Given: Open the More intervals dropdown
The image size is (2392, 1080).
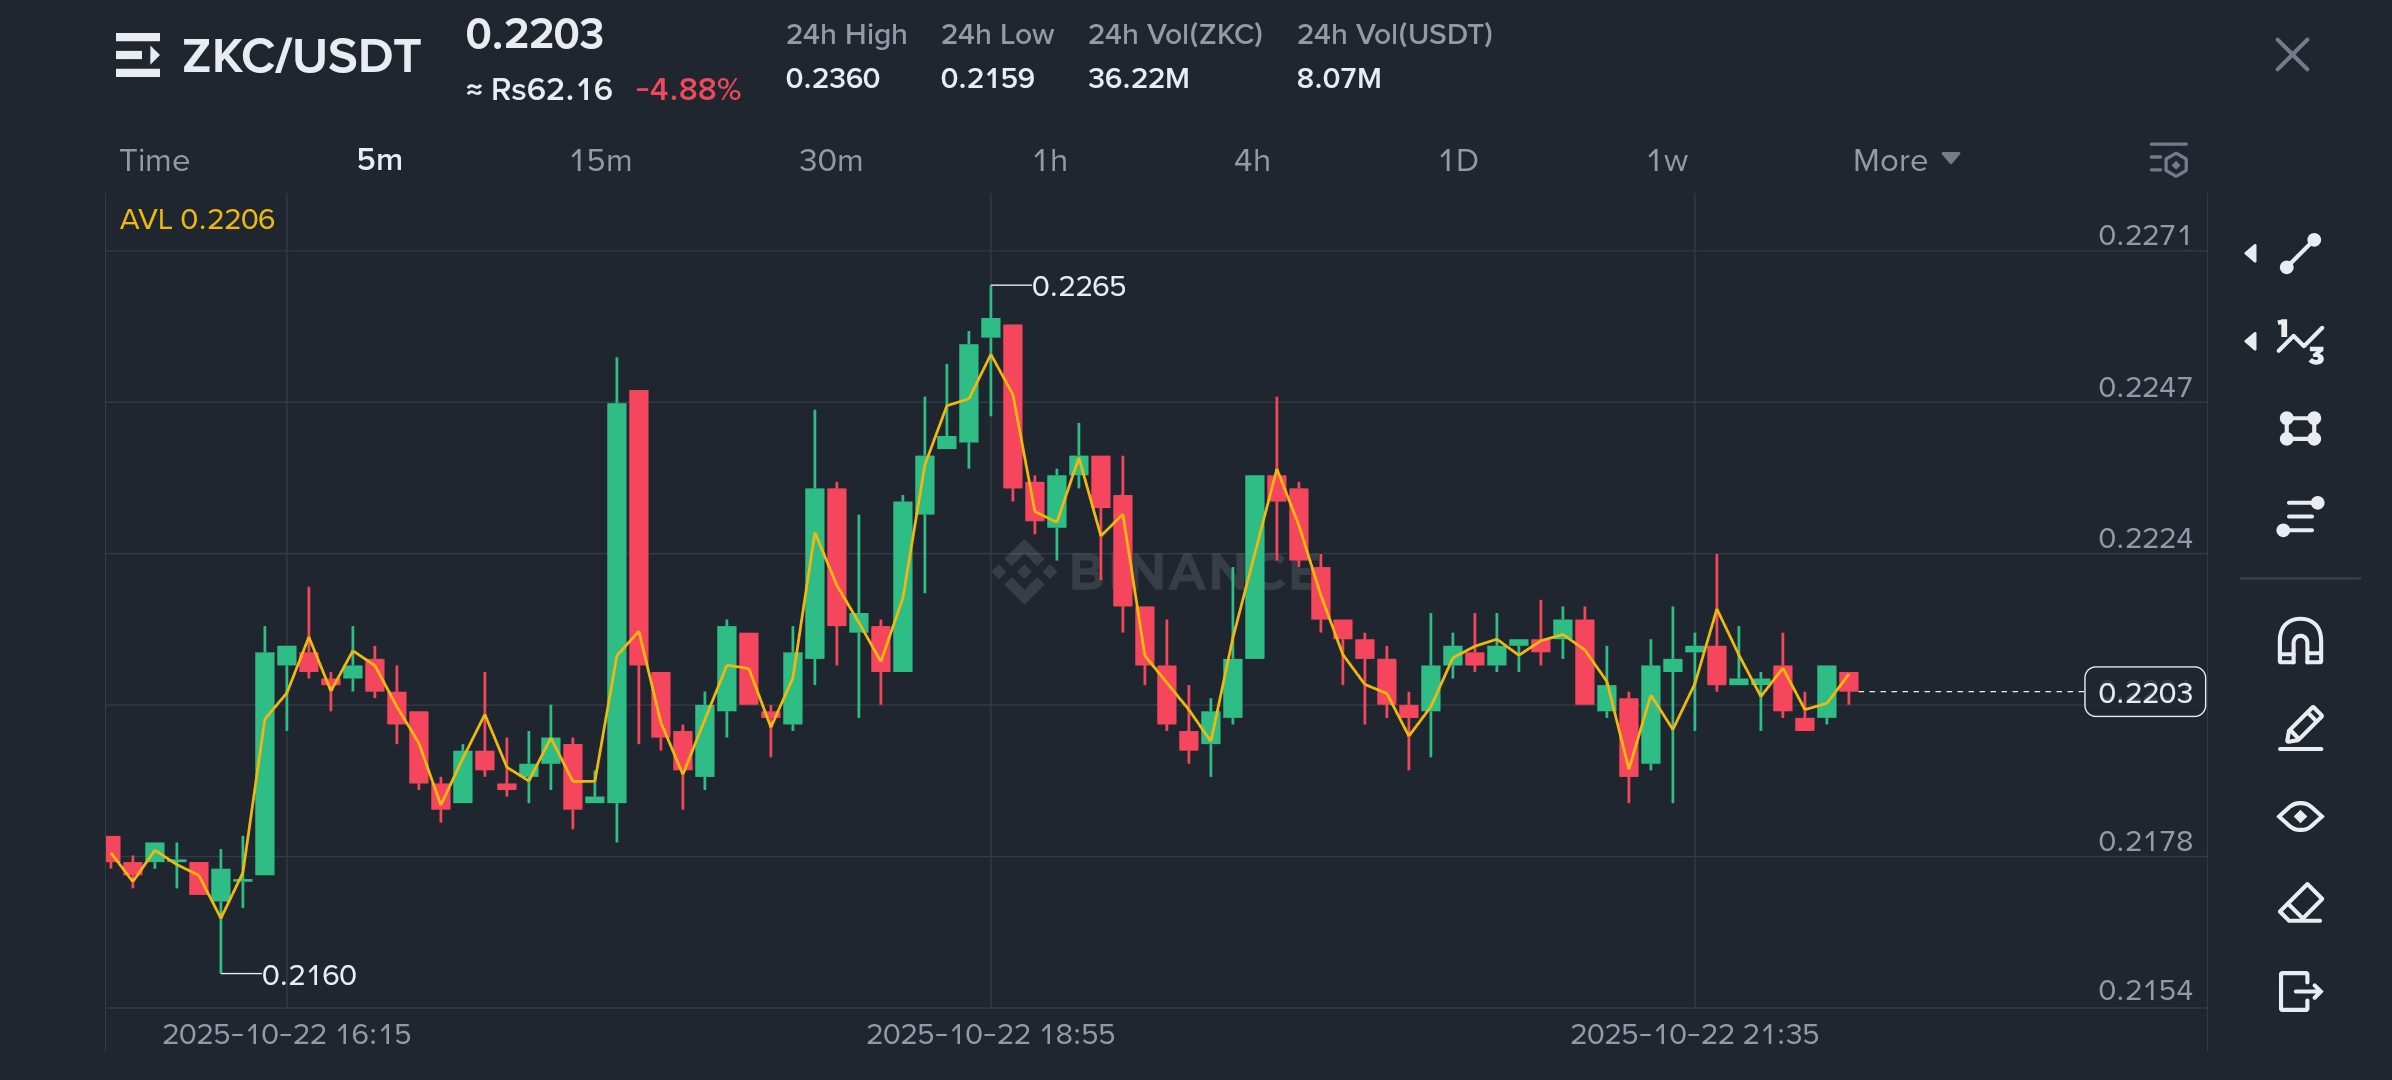Looking at the screenshot, I should tap(1905, 160).
